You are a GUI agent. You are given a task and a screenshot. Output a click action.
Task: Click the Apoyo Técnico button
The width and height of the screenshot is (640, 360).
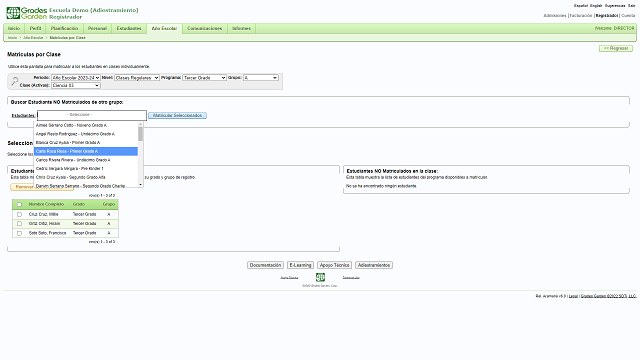[334, 265]
